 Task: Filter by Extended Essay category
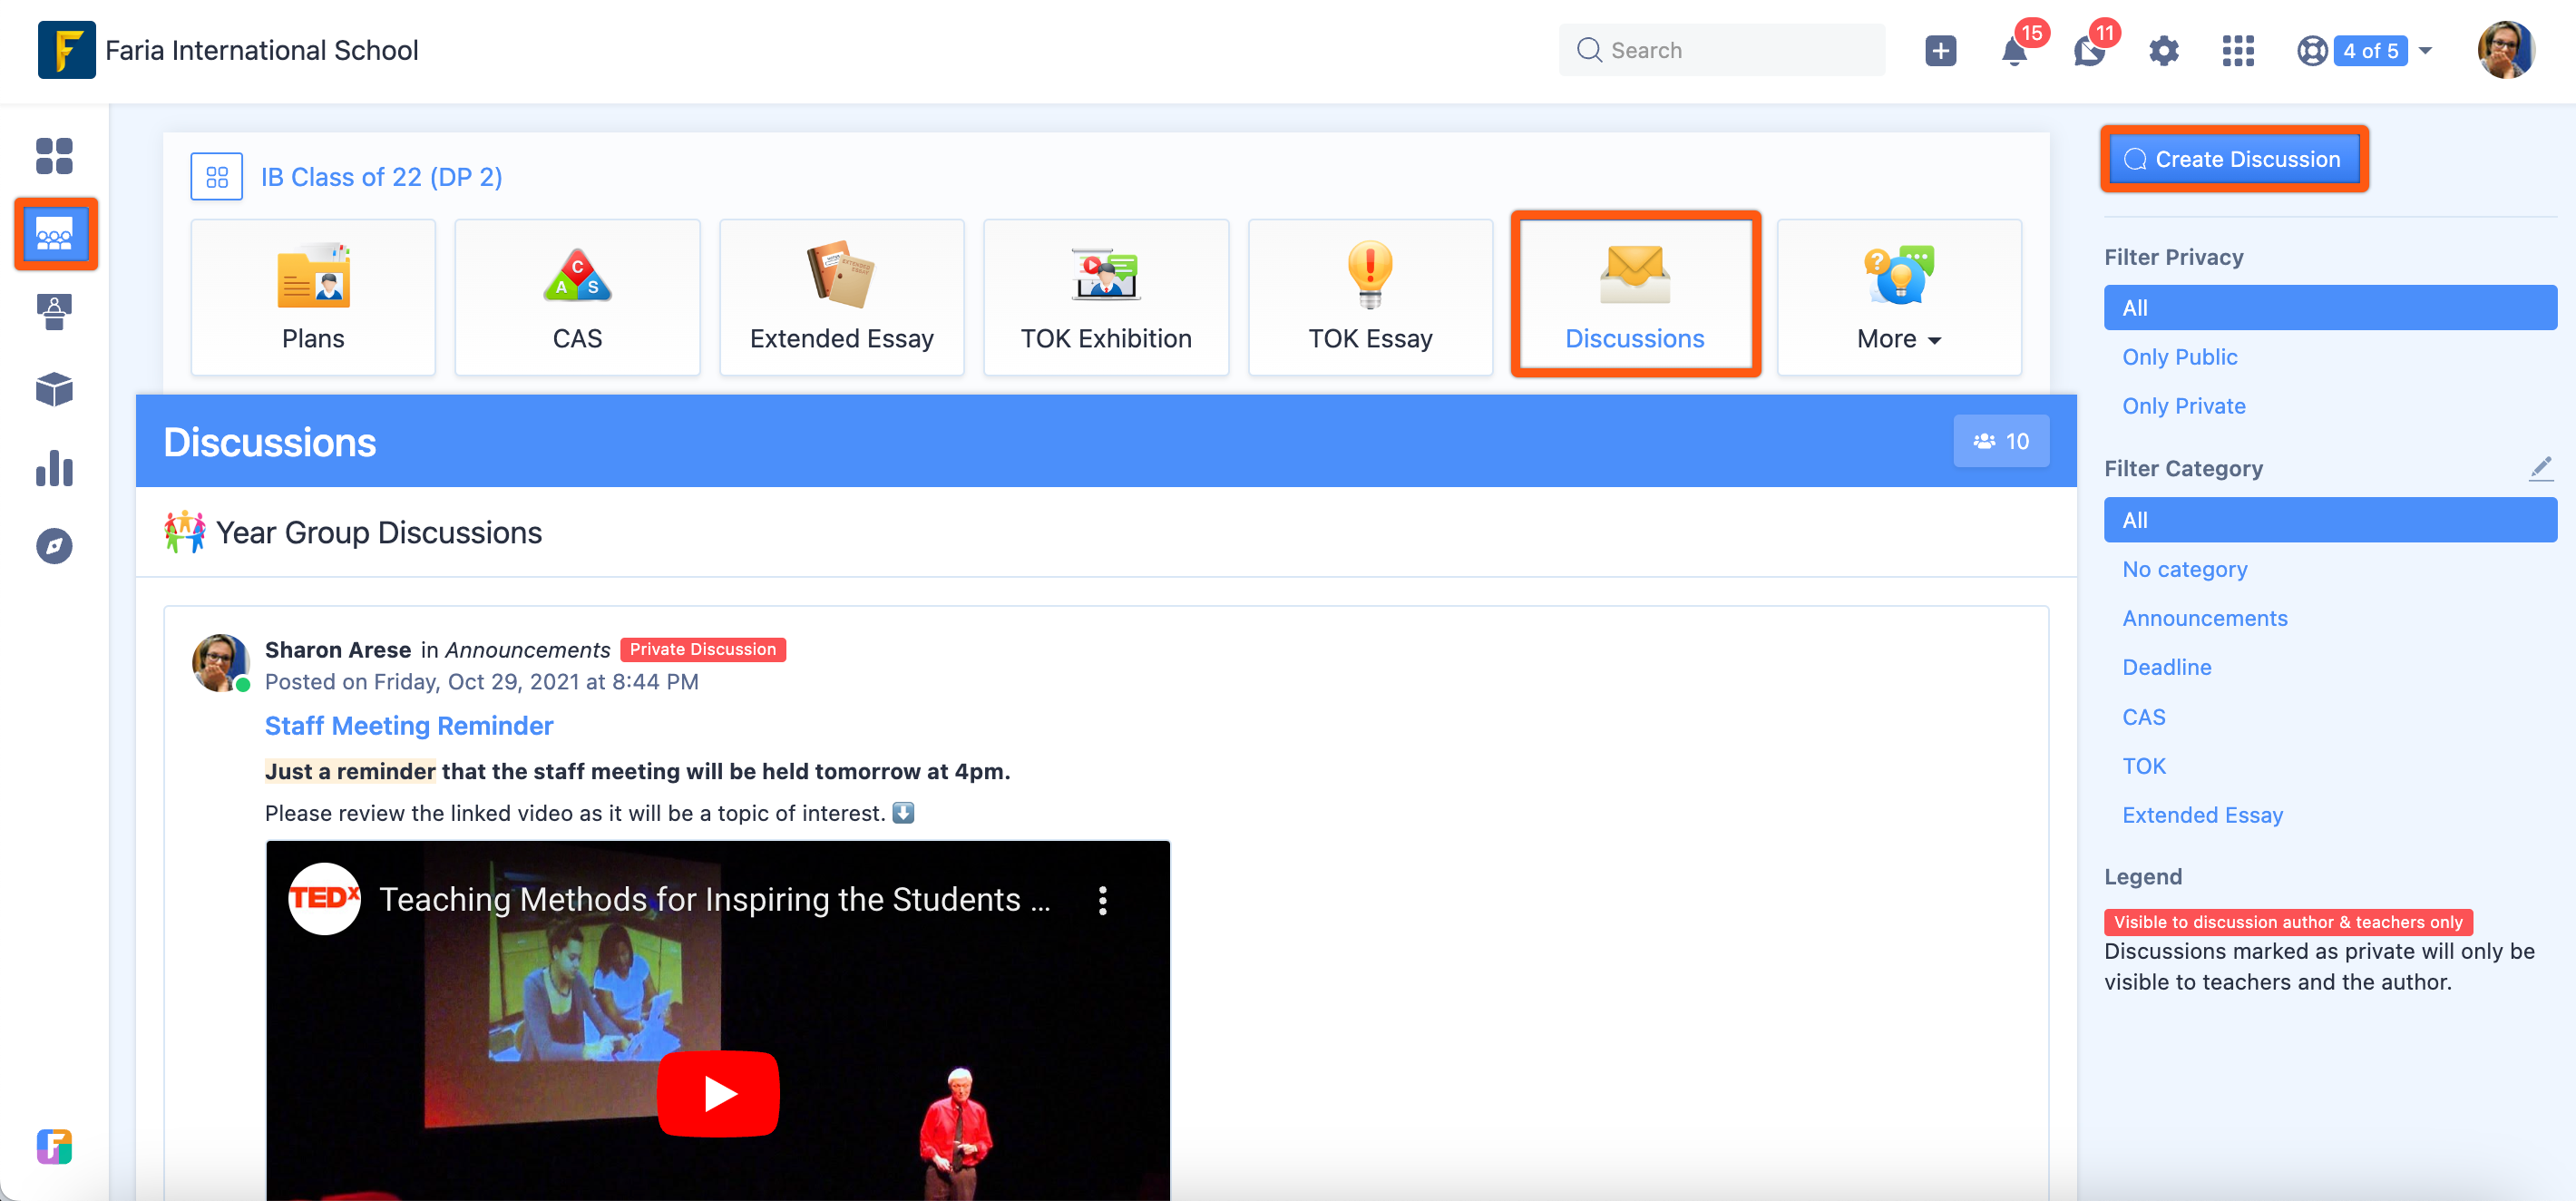2202,815
